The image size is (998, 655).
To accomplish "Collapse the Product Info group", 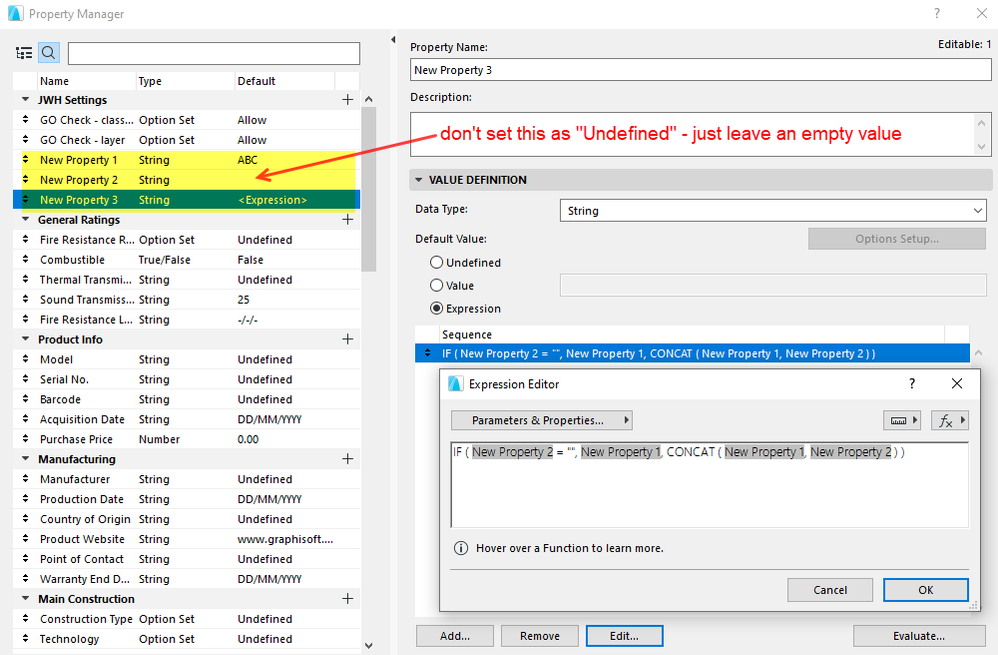I will 25,339.
